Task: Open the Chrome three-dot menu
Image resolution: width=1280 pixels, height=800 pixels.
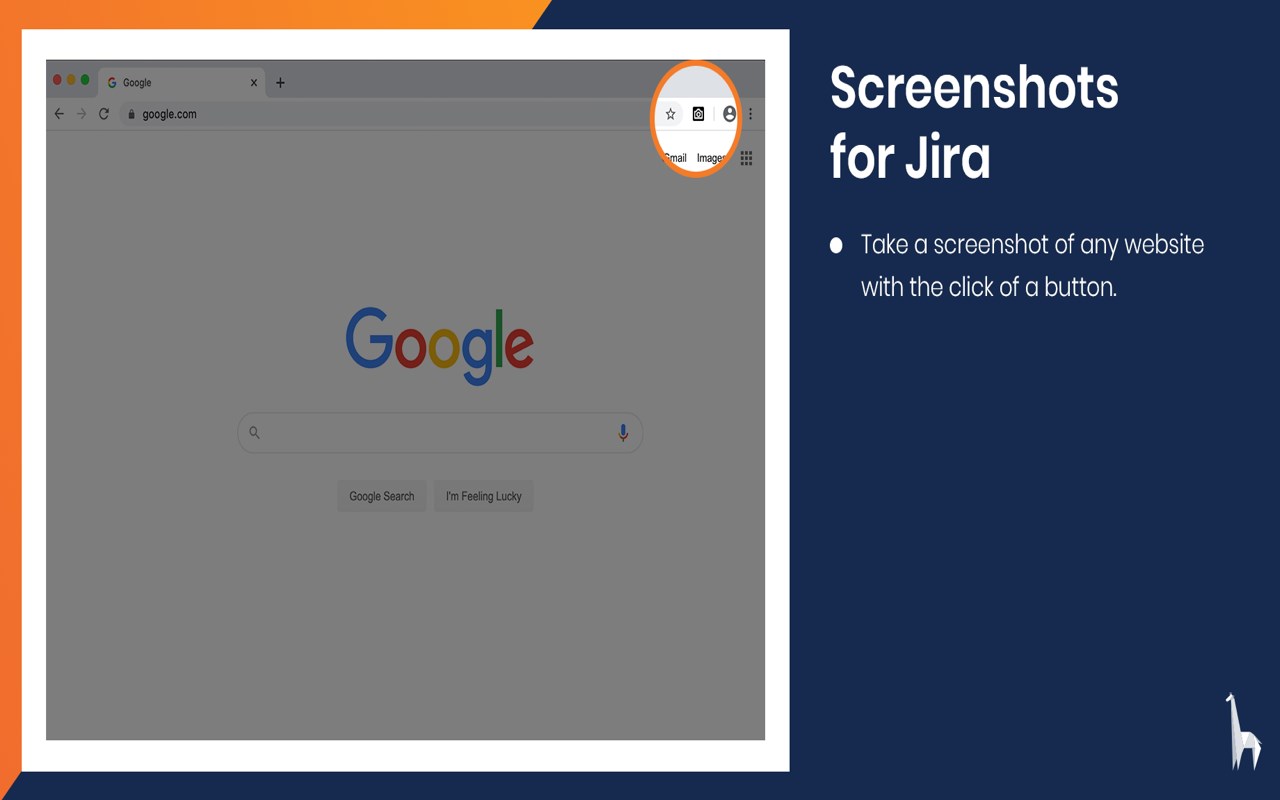Action: coord(750,114)
